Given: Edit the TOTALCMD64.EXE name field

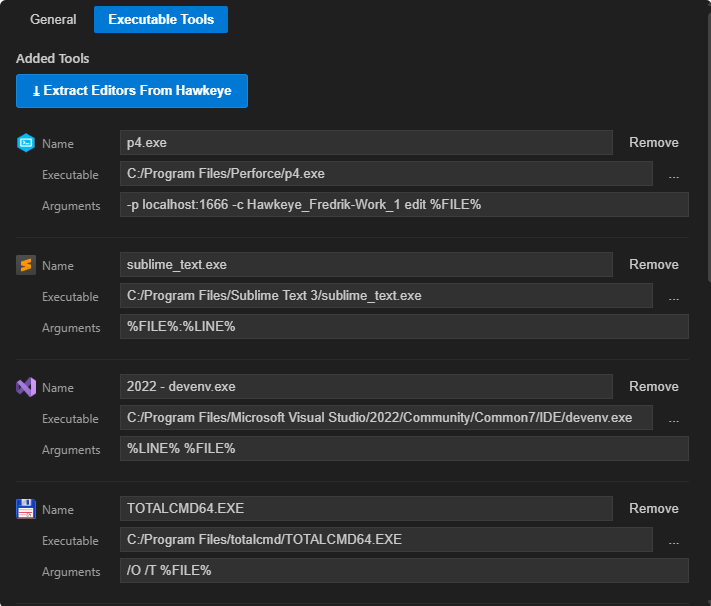Looking at the screenshot, I should 366,508.
